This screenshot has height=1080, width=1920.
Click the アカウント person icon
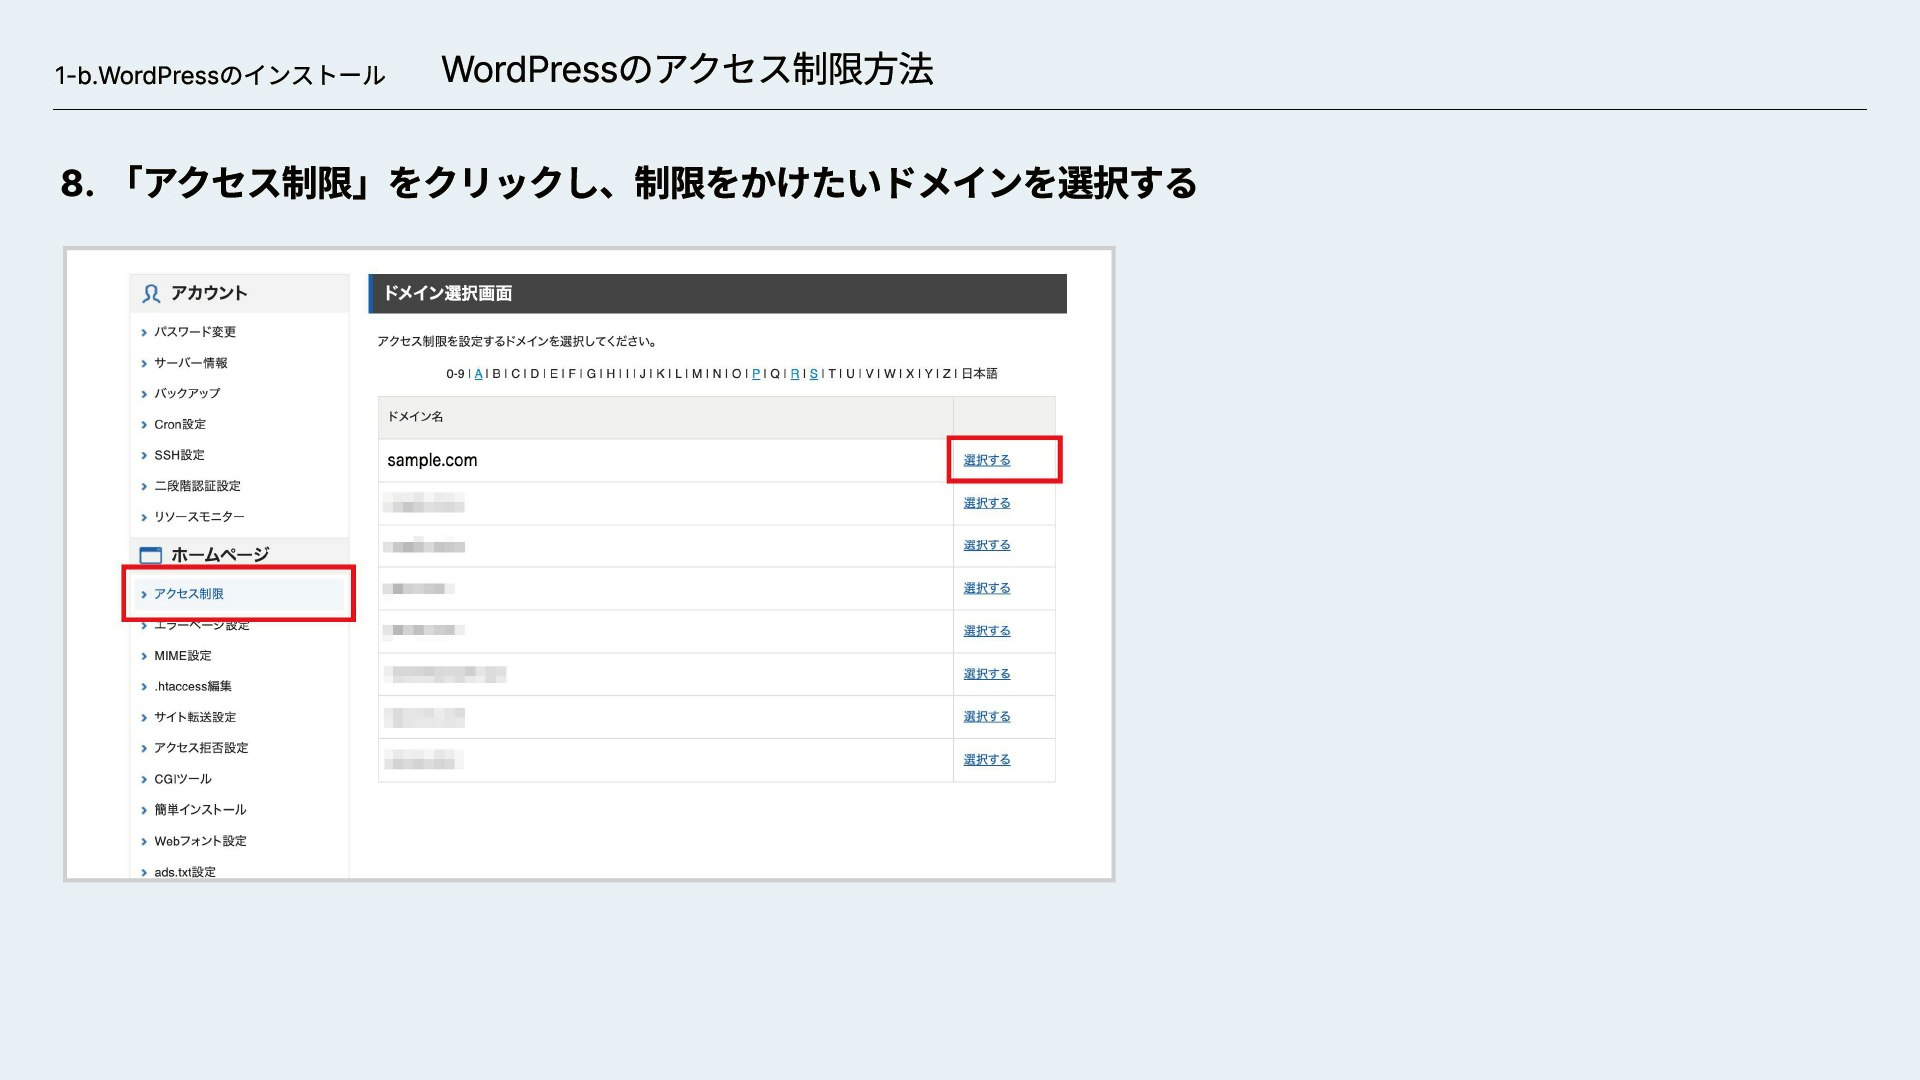click(x=151, y=293)
